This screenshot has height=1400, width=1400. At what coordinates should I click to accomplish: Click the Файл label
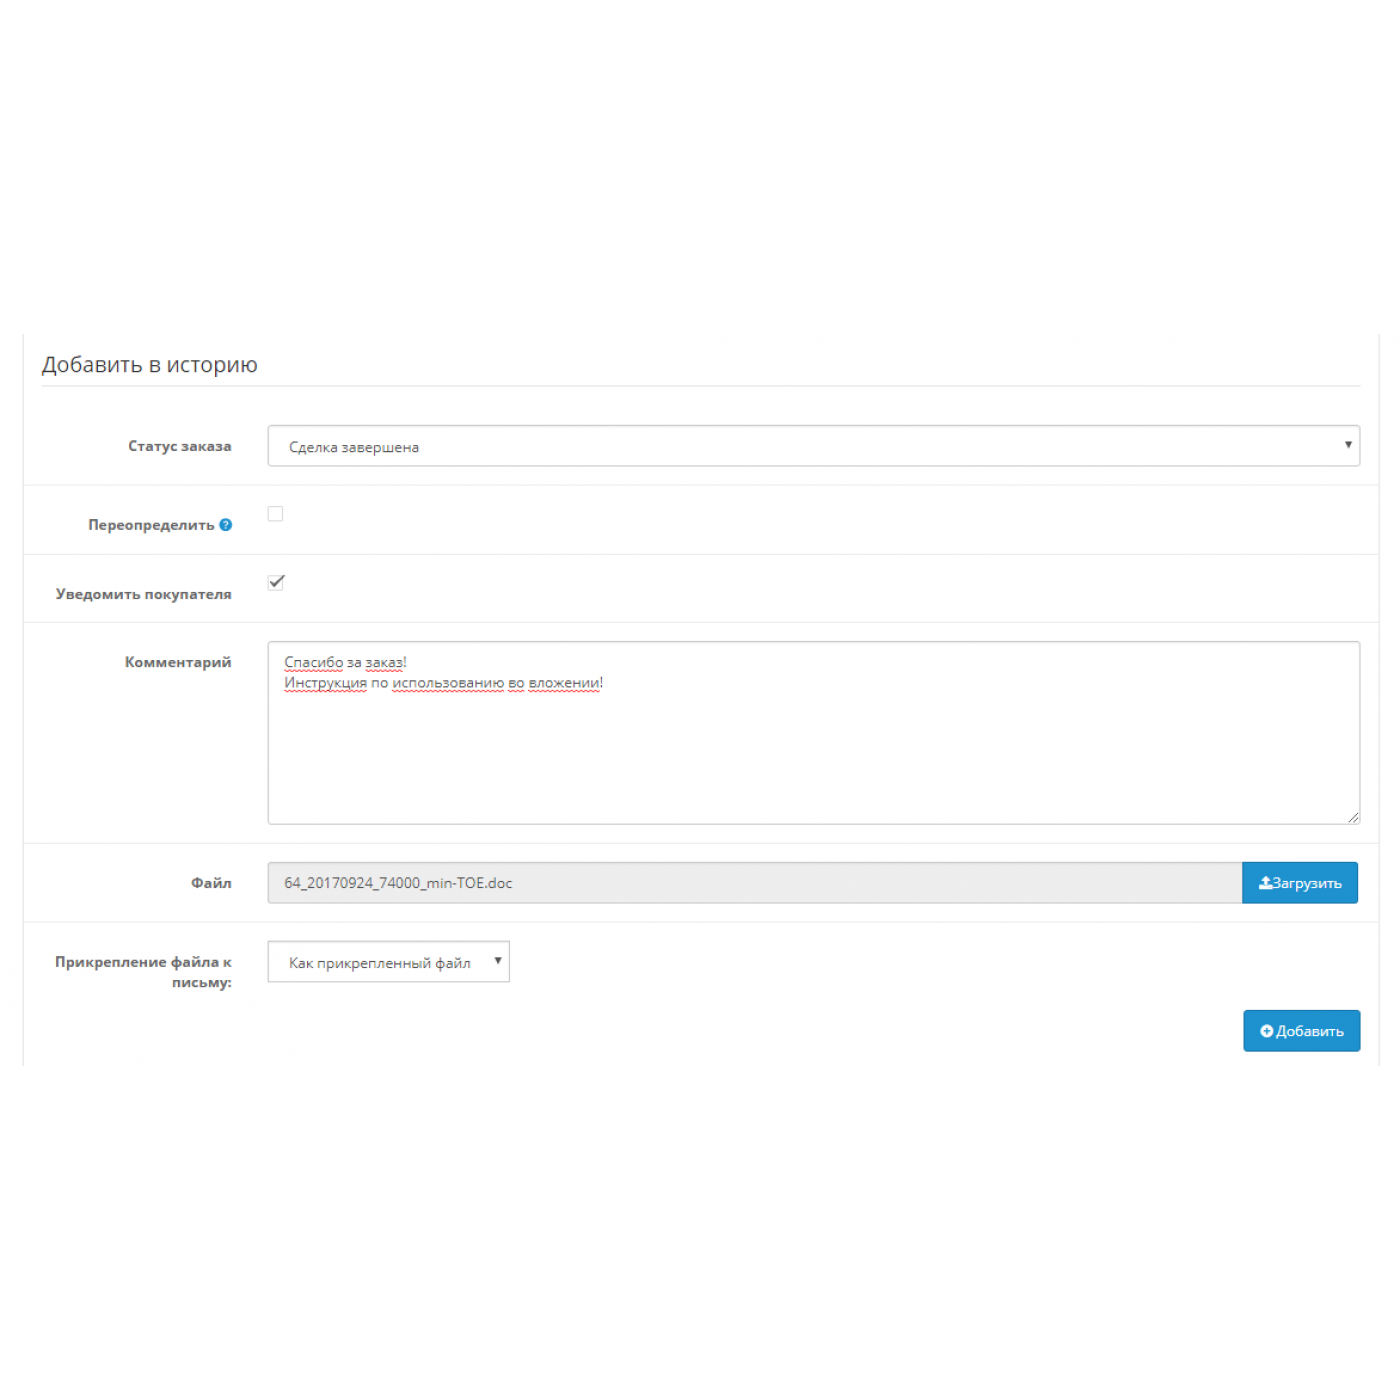pos(211,883)
